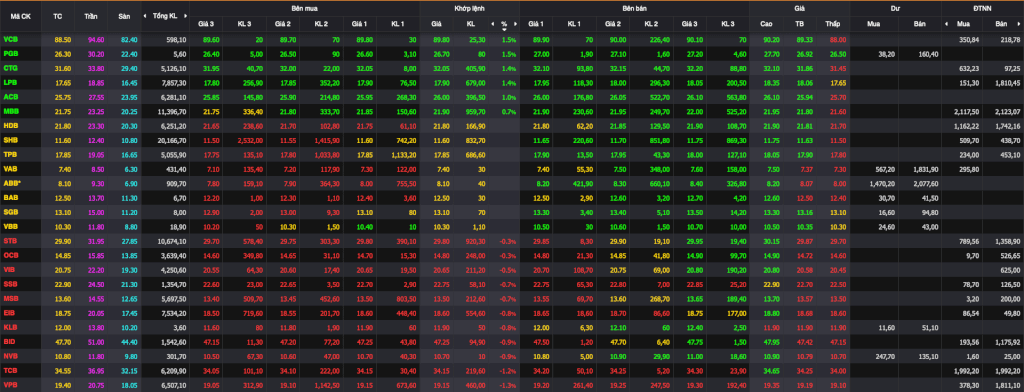
Task: Click left arrow before ĐTNN Mua header
Action: (x=946, y=24)
